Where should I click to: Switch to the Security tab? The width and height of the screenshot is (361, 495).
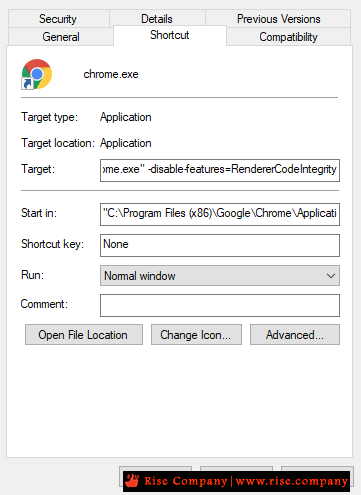[58, 19]
